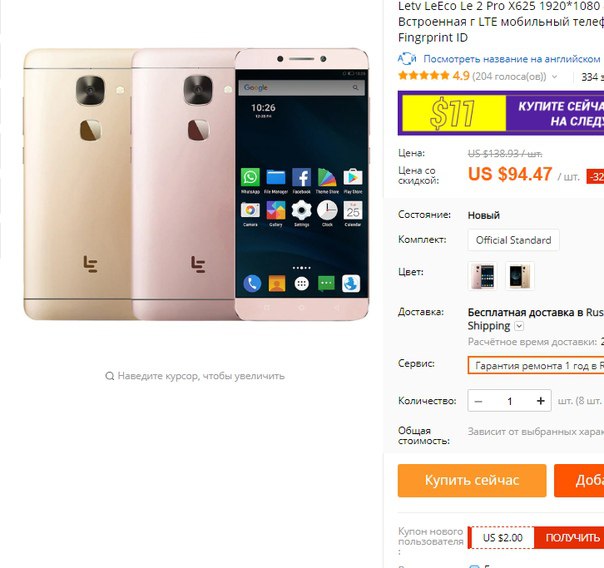The image size is (604, 568).
Task: Click the translate icon beside the English title link
Action: tap(407, 59)
